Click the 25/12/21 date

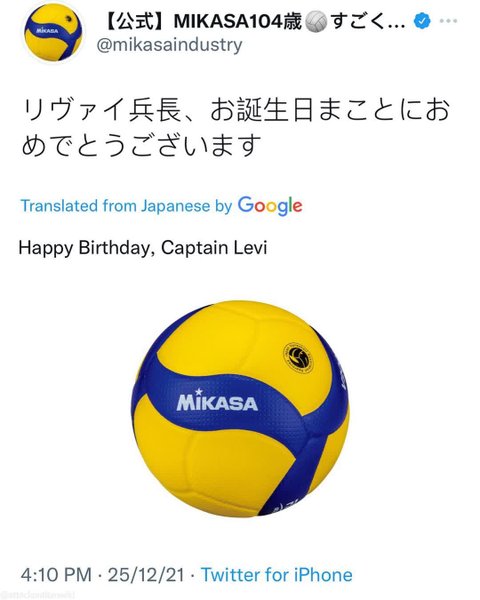146,575
